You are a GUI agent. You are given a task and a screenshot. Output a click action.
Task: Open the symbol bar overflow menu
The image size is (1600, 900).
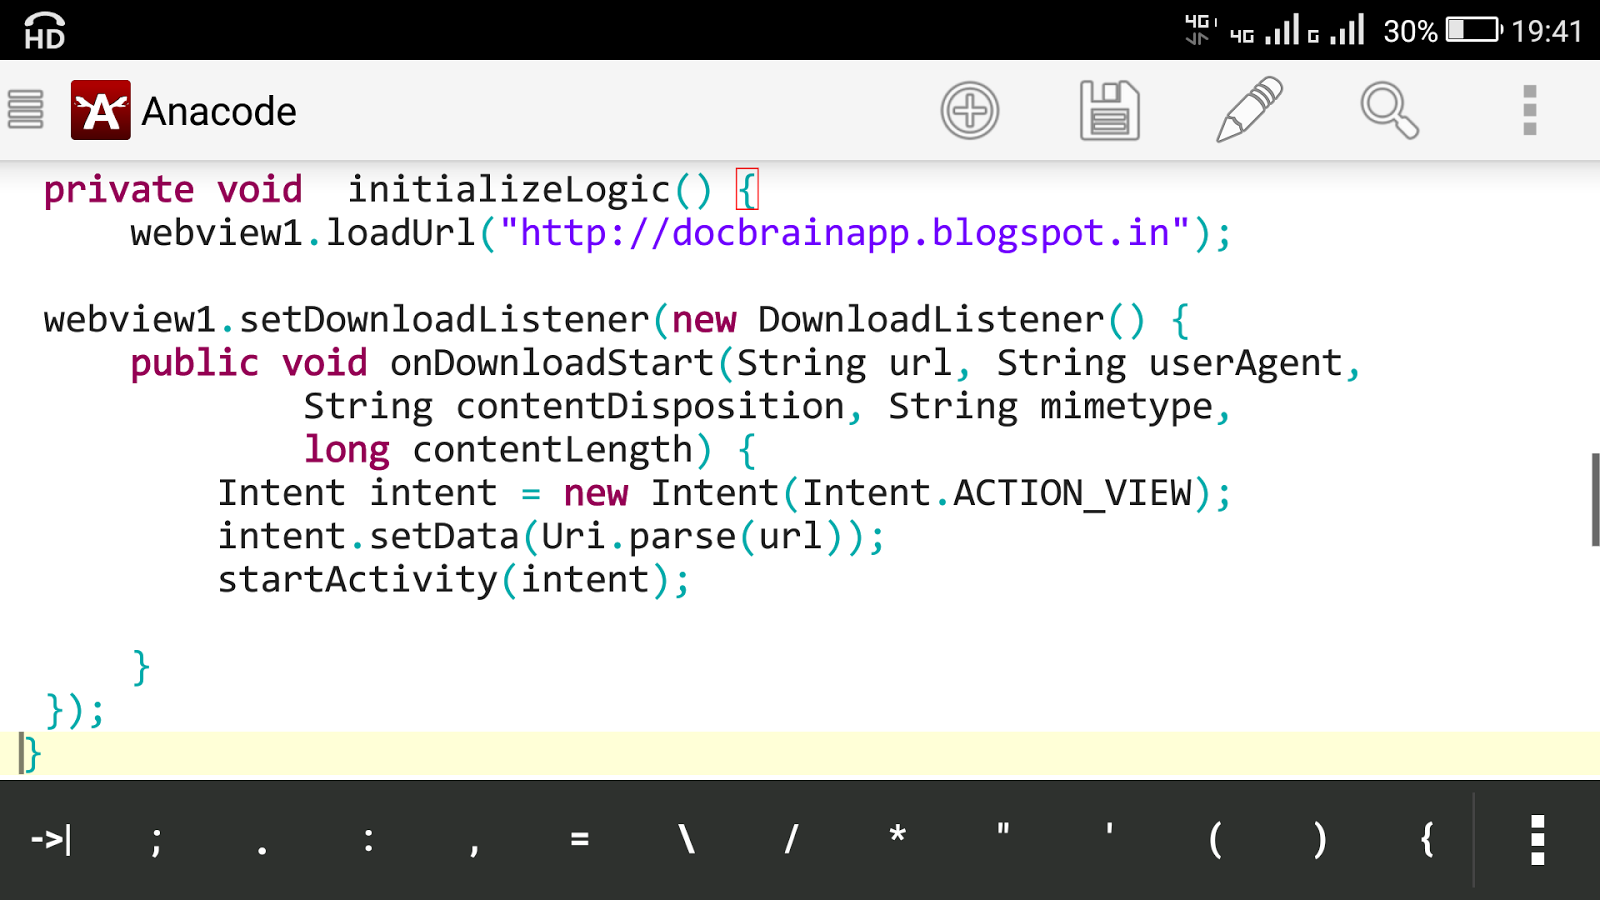tap(1537, 840)
